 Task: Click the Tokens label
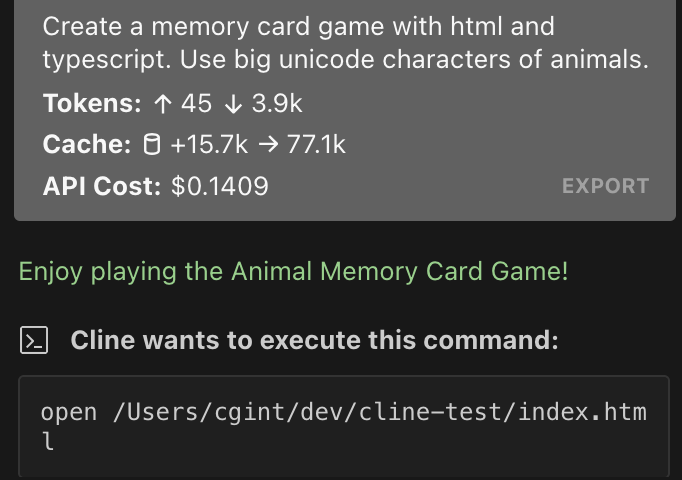92,103
